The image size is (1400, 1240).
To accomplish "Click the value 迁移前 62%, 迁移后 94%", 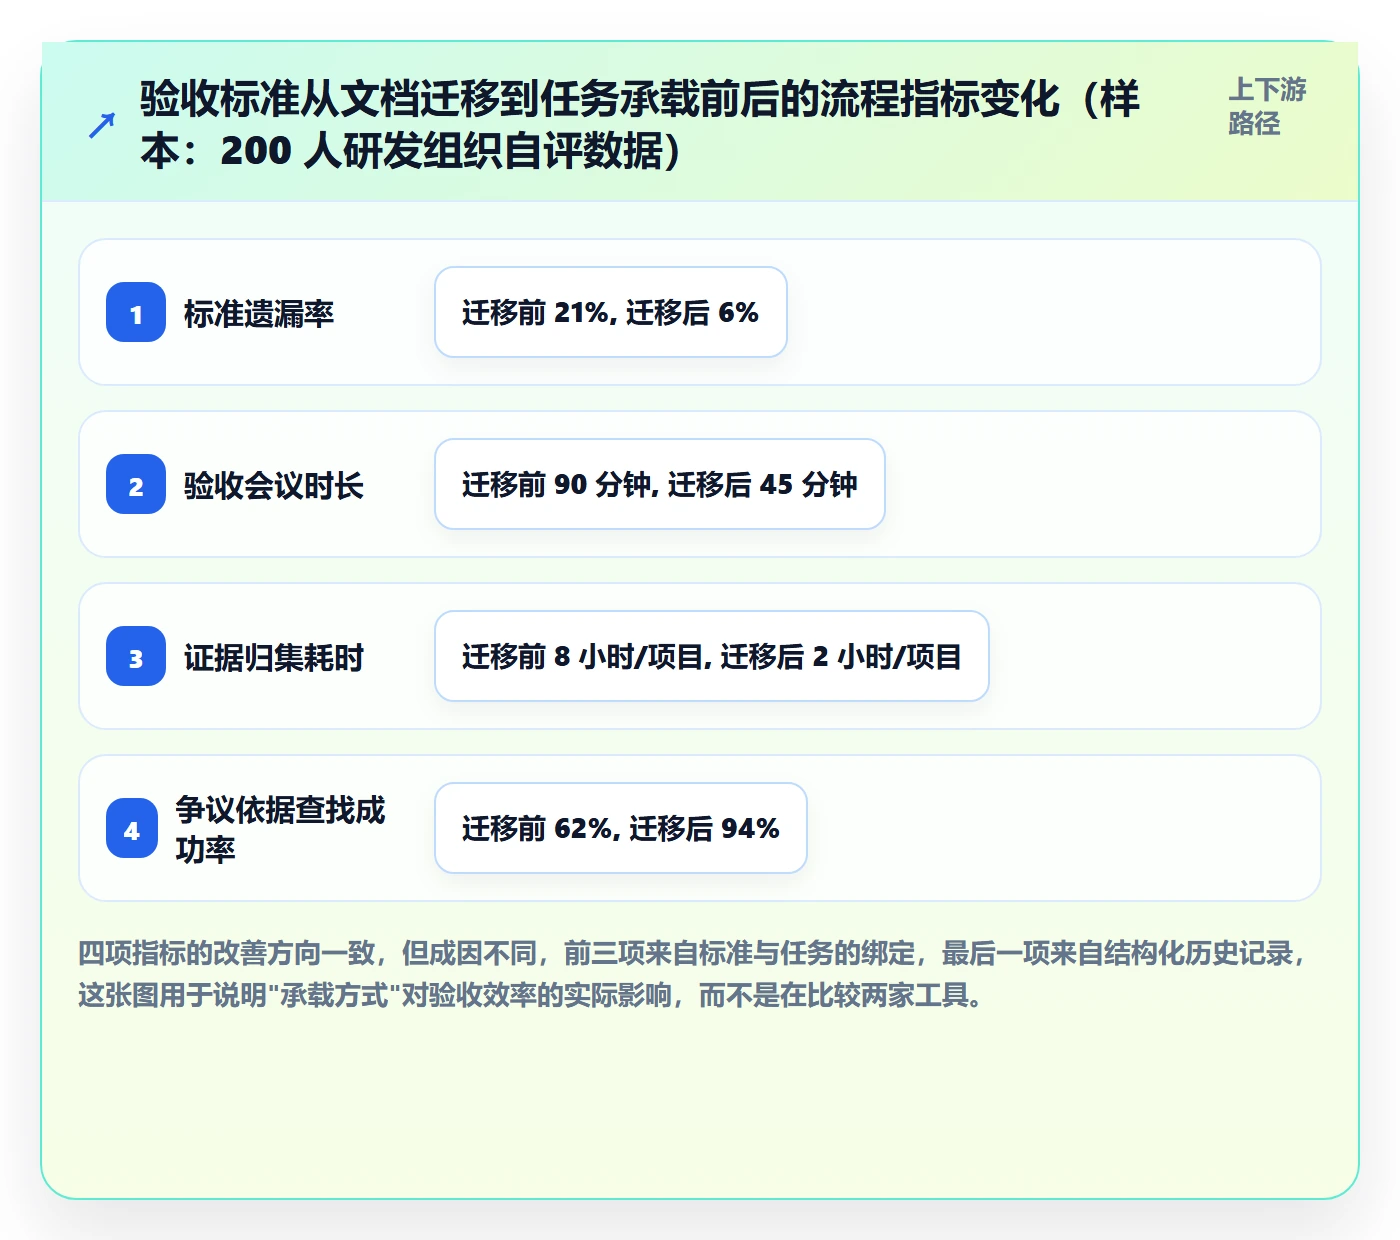I will (621, 828).
